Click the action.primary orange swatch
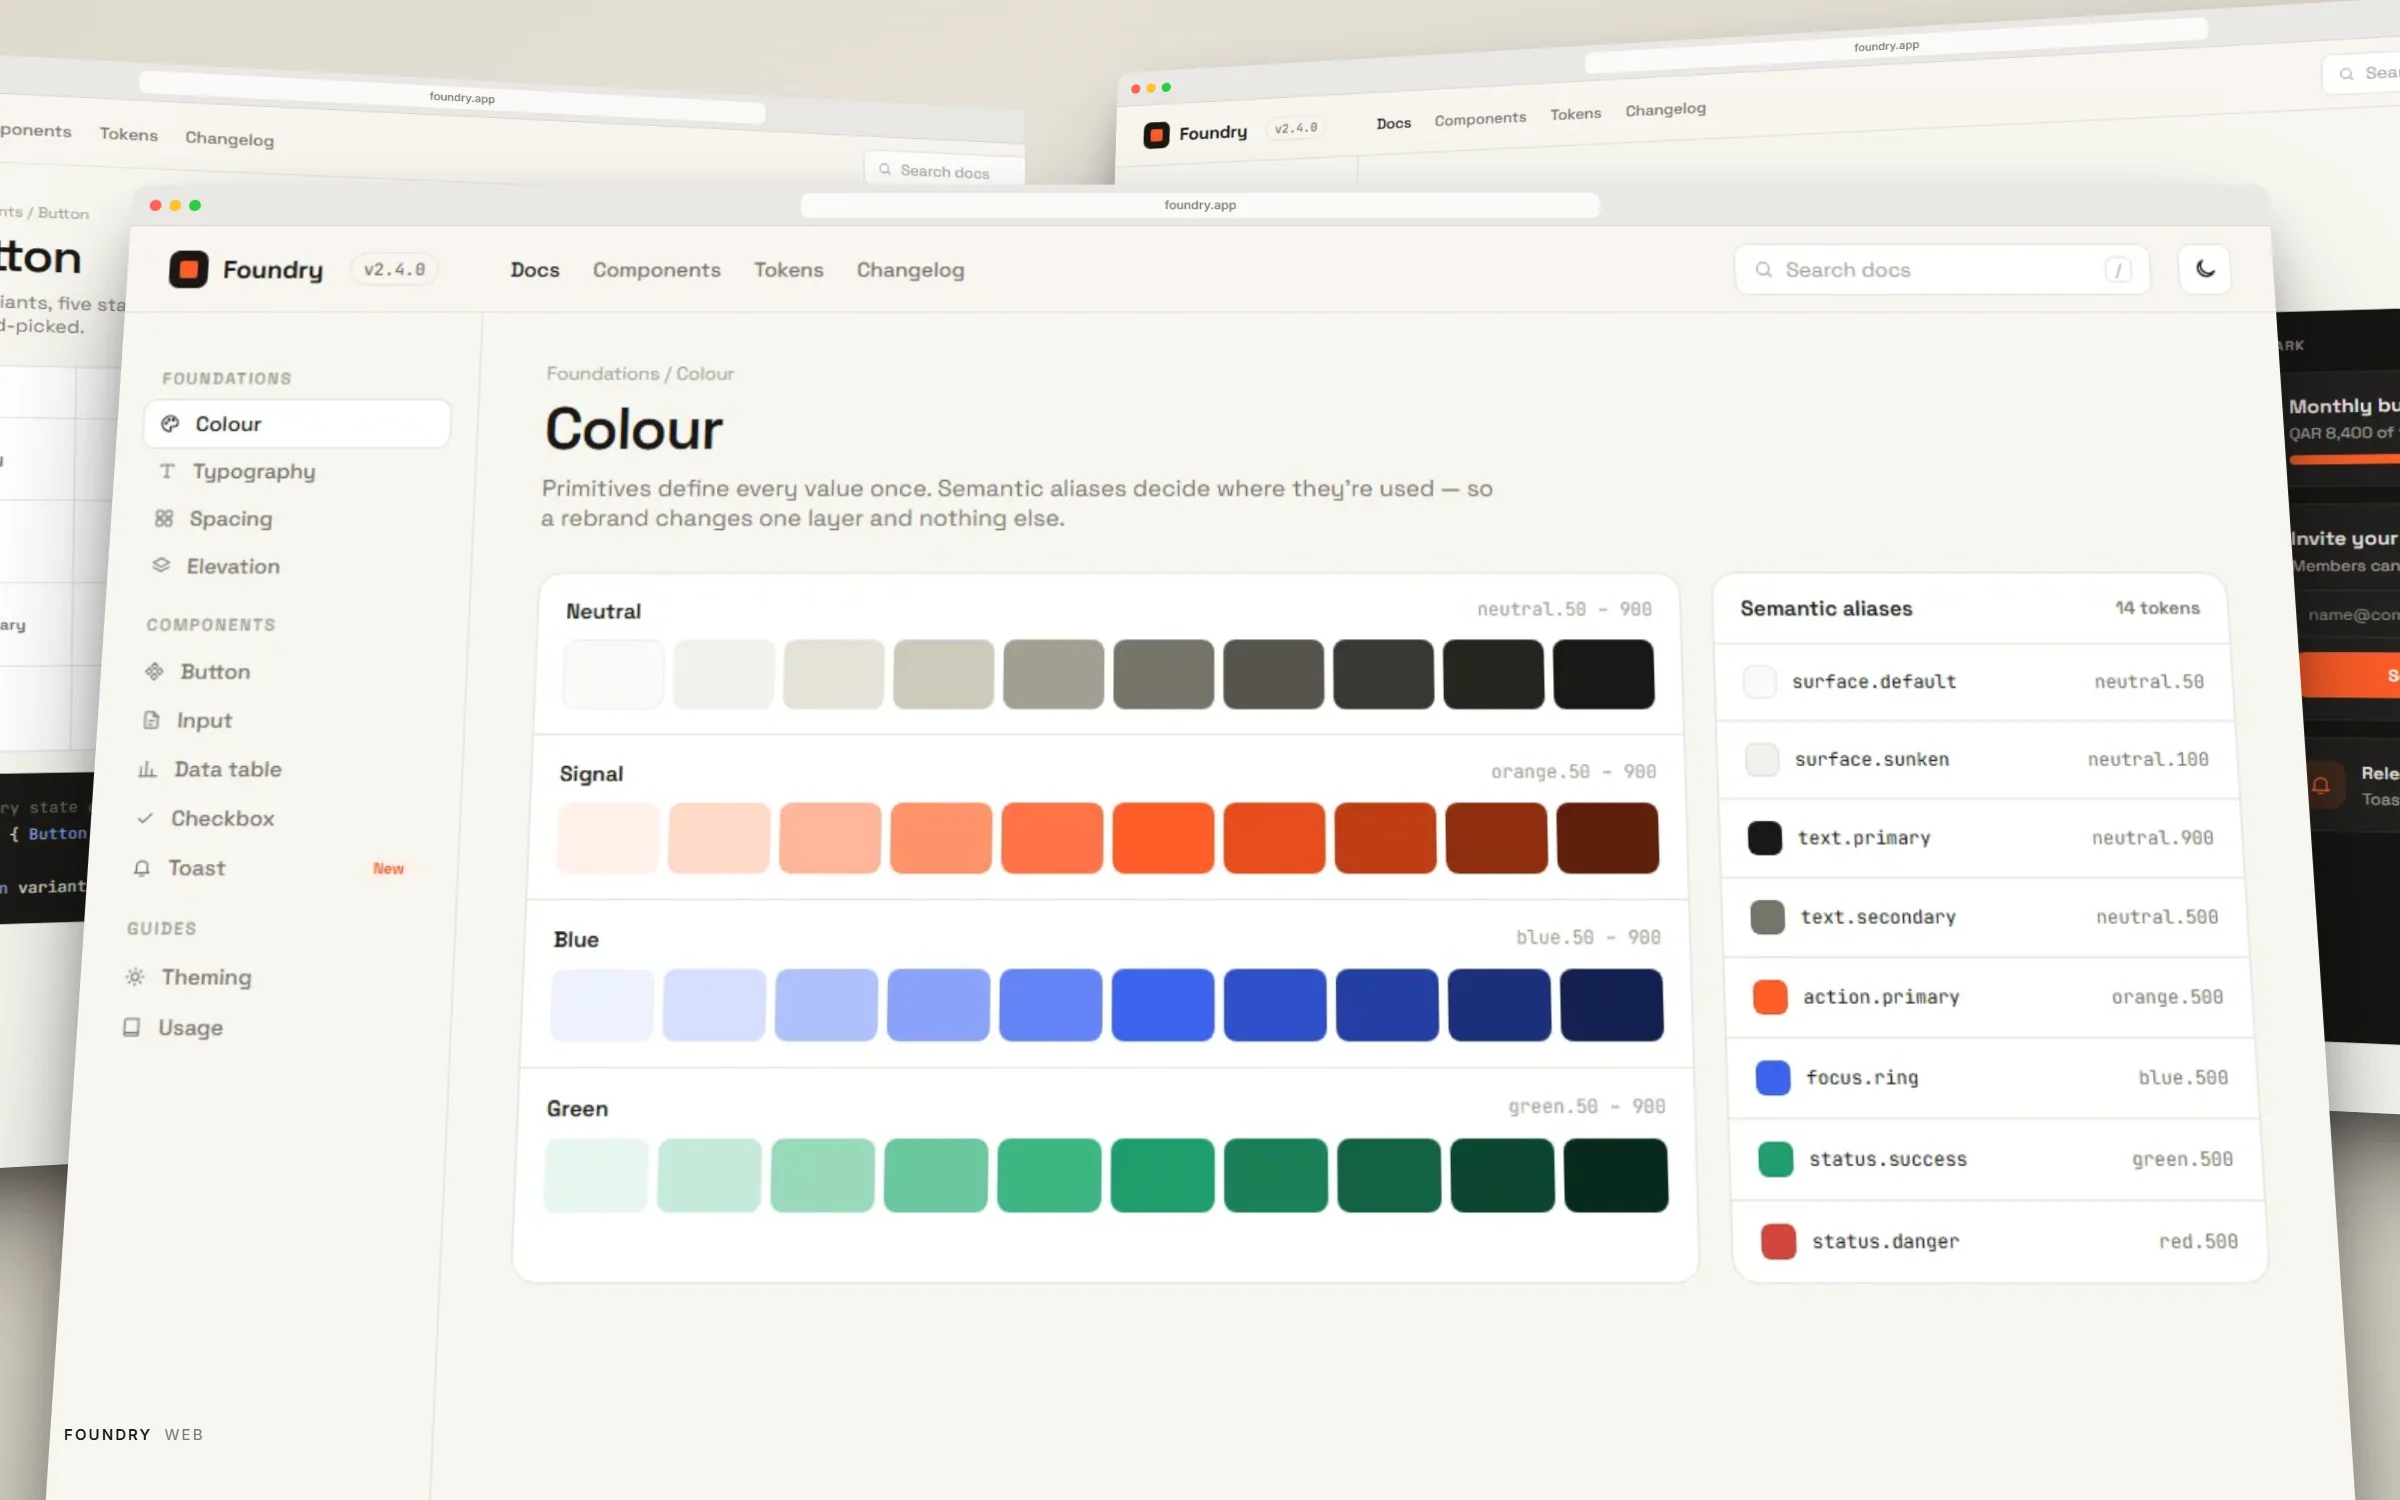This screenshot has height=1500, width=2400. [x=1770, y=997]
